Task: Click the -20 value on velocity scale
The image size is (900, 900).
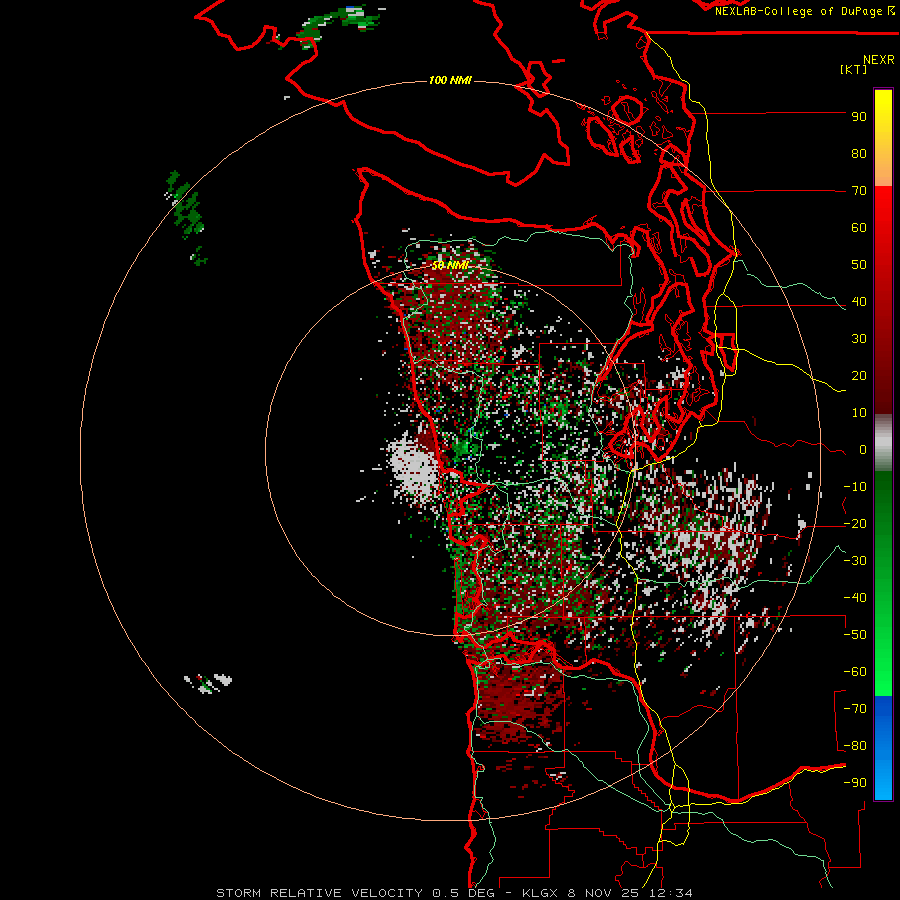Action: coord(855,524)
